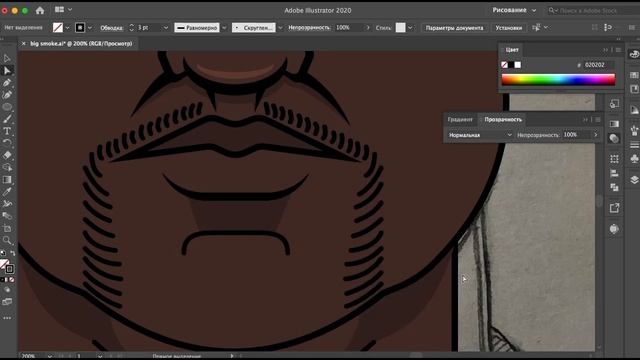Close the big smoke.ai document tab
640x360 pixels.
[x=23, y=44]
